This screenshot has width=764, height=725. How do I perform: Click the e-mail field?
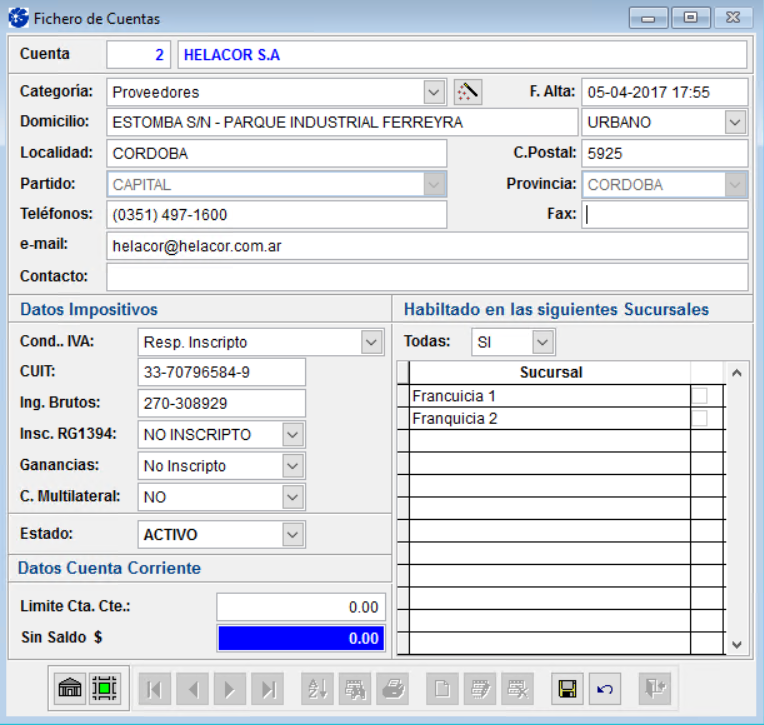(427, 246)
